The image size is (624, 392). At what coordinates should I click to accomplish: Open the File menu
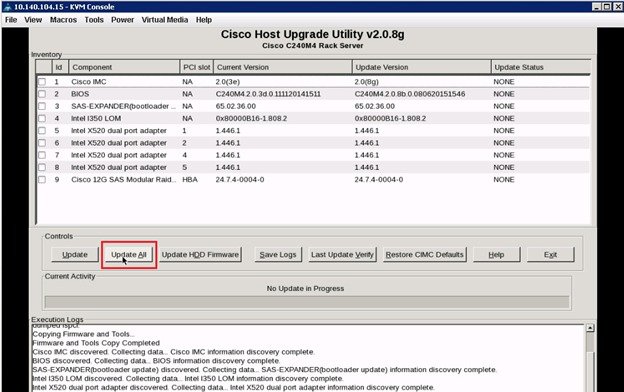pos(11,20)
